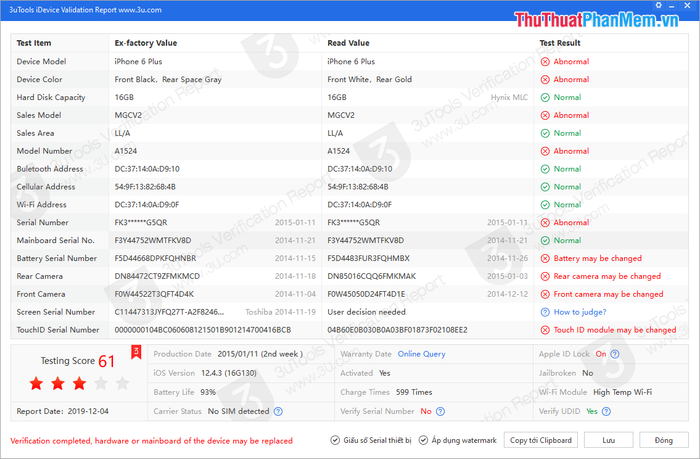Select the Test Item column header
This screenshot has width=700, height=459.
click(34, 43)
